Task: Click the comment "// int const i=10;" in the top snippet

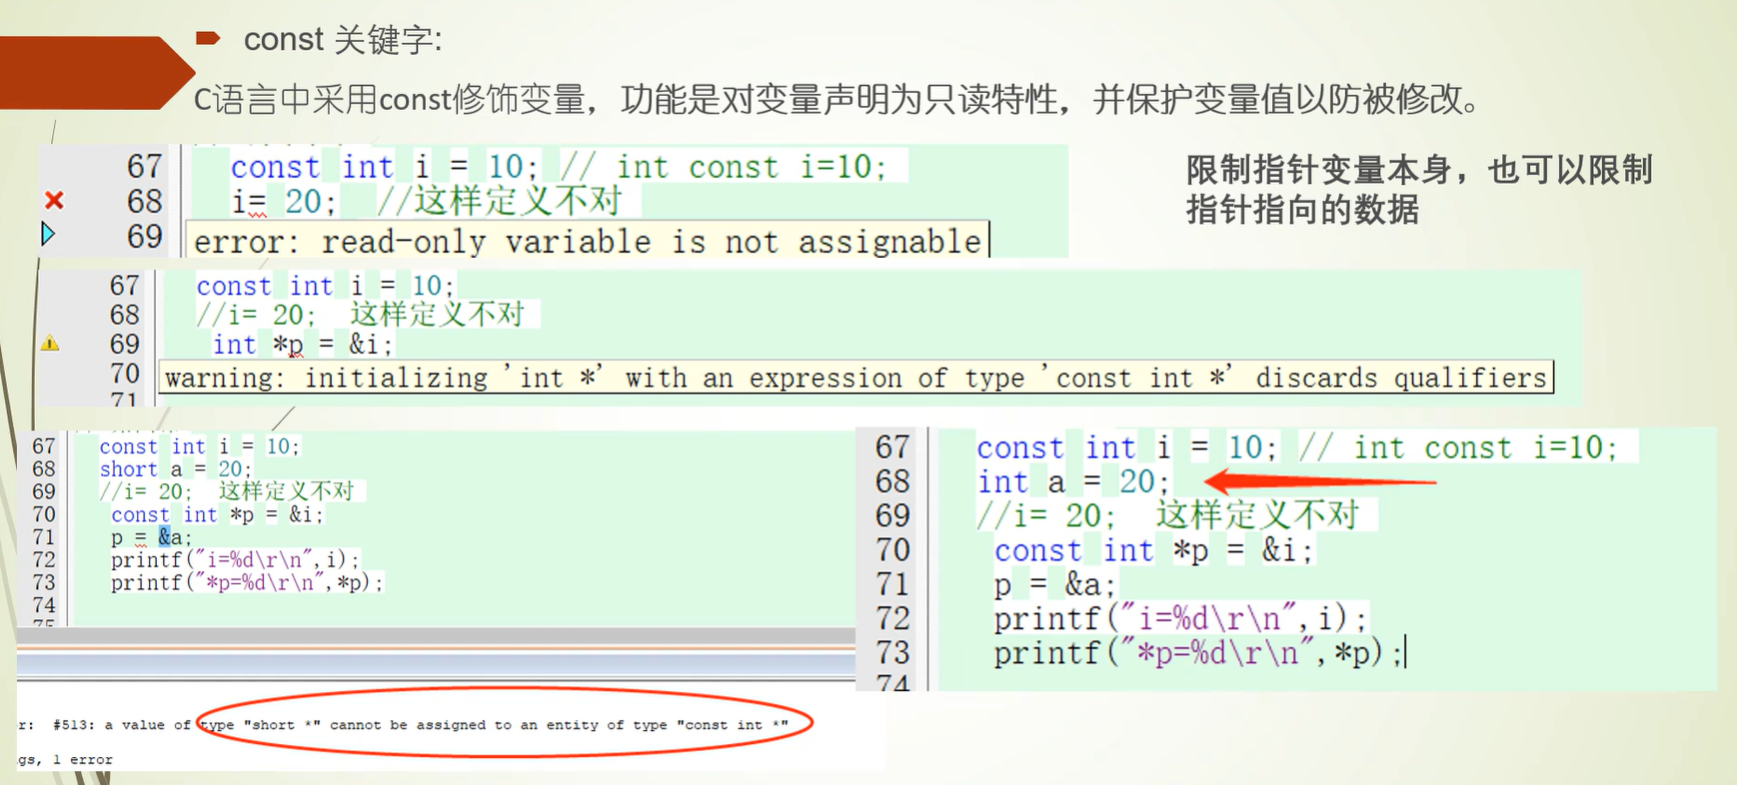Action: point(722,167)
